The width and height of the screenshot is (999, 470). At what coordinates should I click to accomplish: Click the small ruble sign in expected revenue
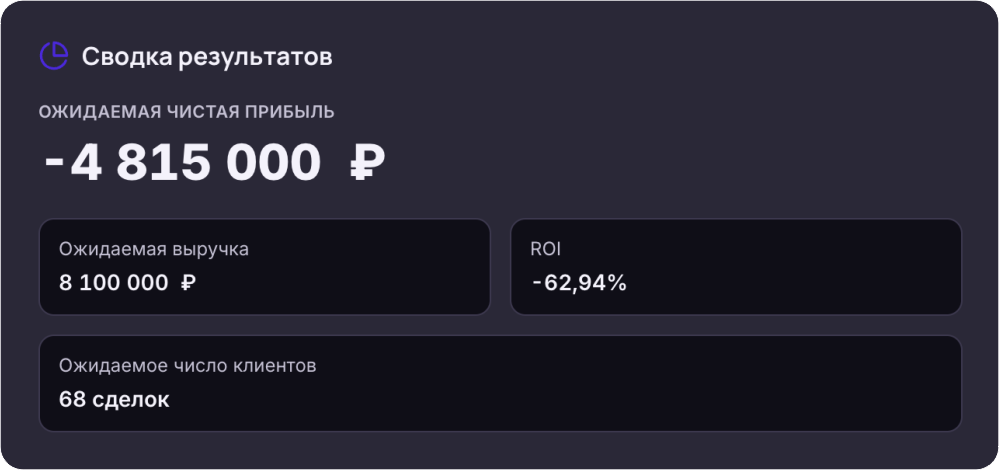(188, 283)
